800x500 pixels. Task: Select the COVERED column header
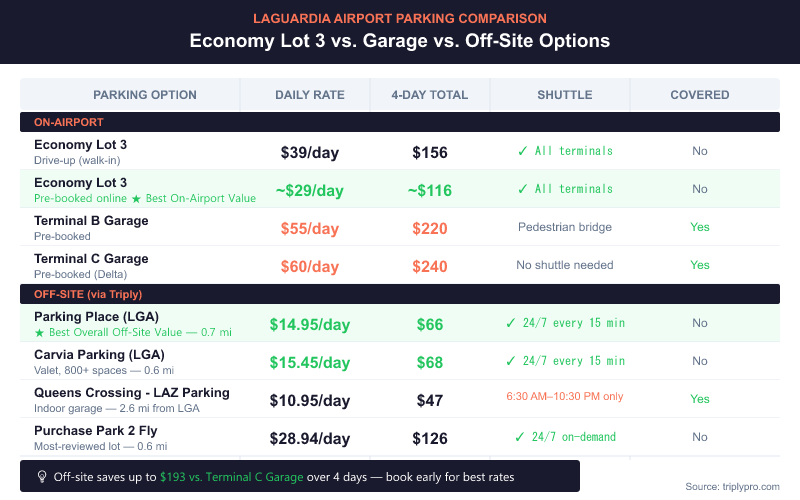pos(700,95)
